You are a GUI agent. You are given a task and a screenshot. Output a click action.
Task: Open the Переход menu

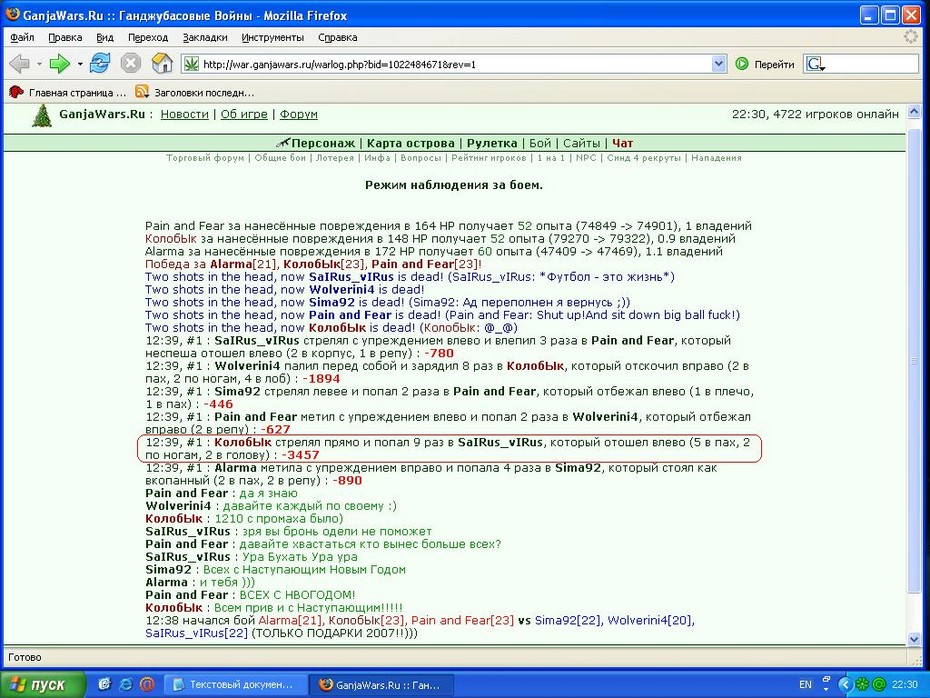(148, 37)
